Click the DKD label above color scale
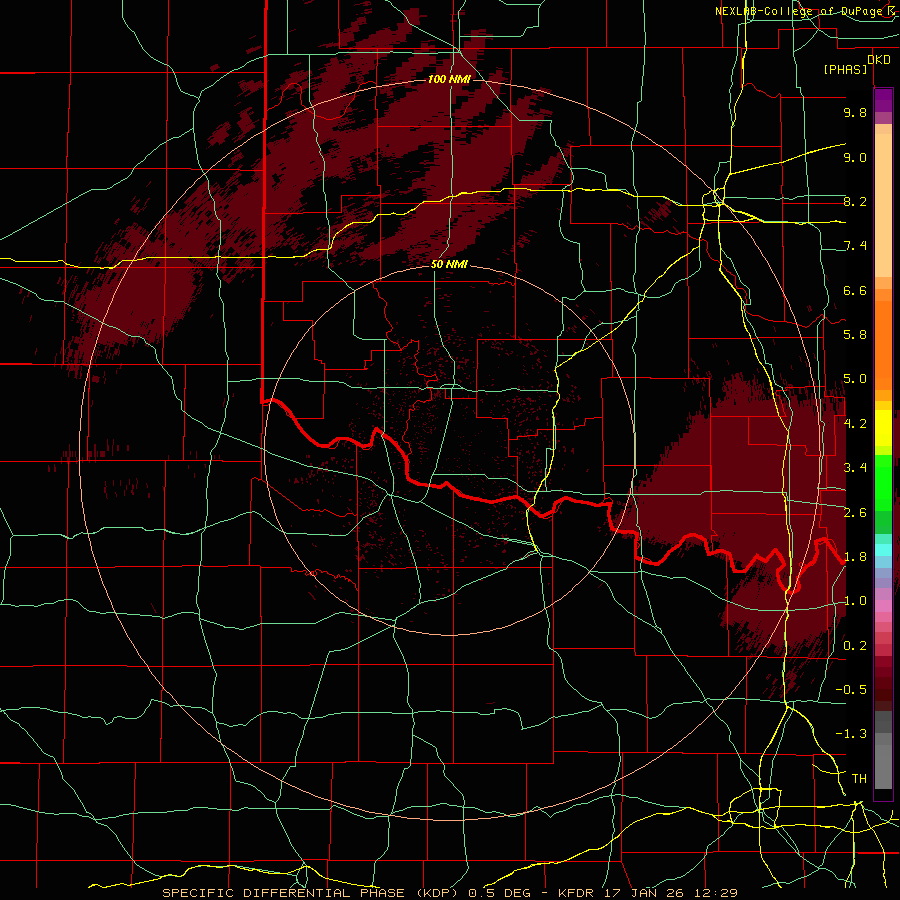The width and height of the screenshot is (900, 900). (x=879, y=60)
